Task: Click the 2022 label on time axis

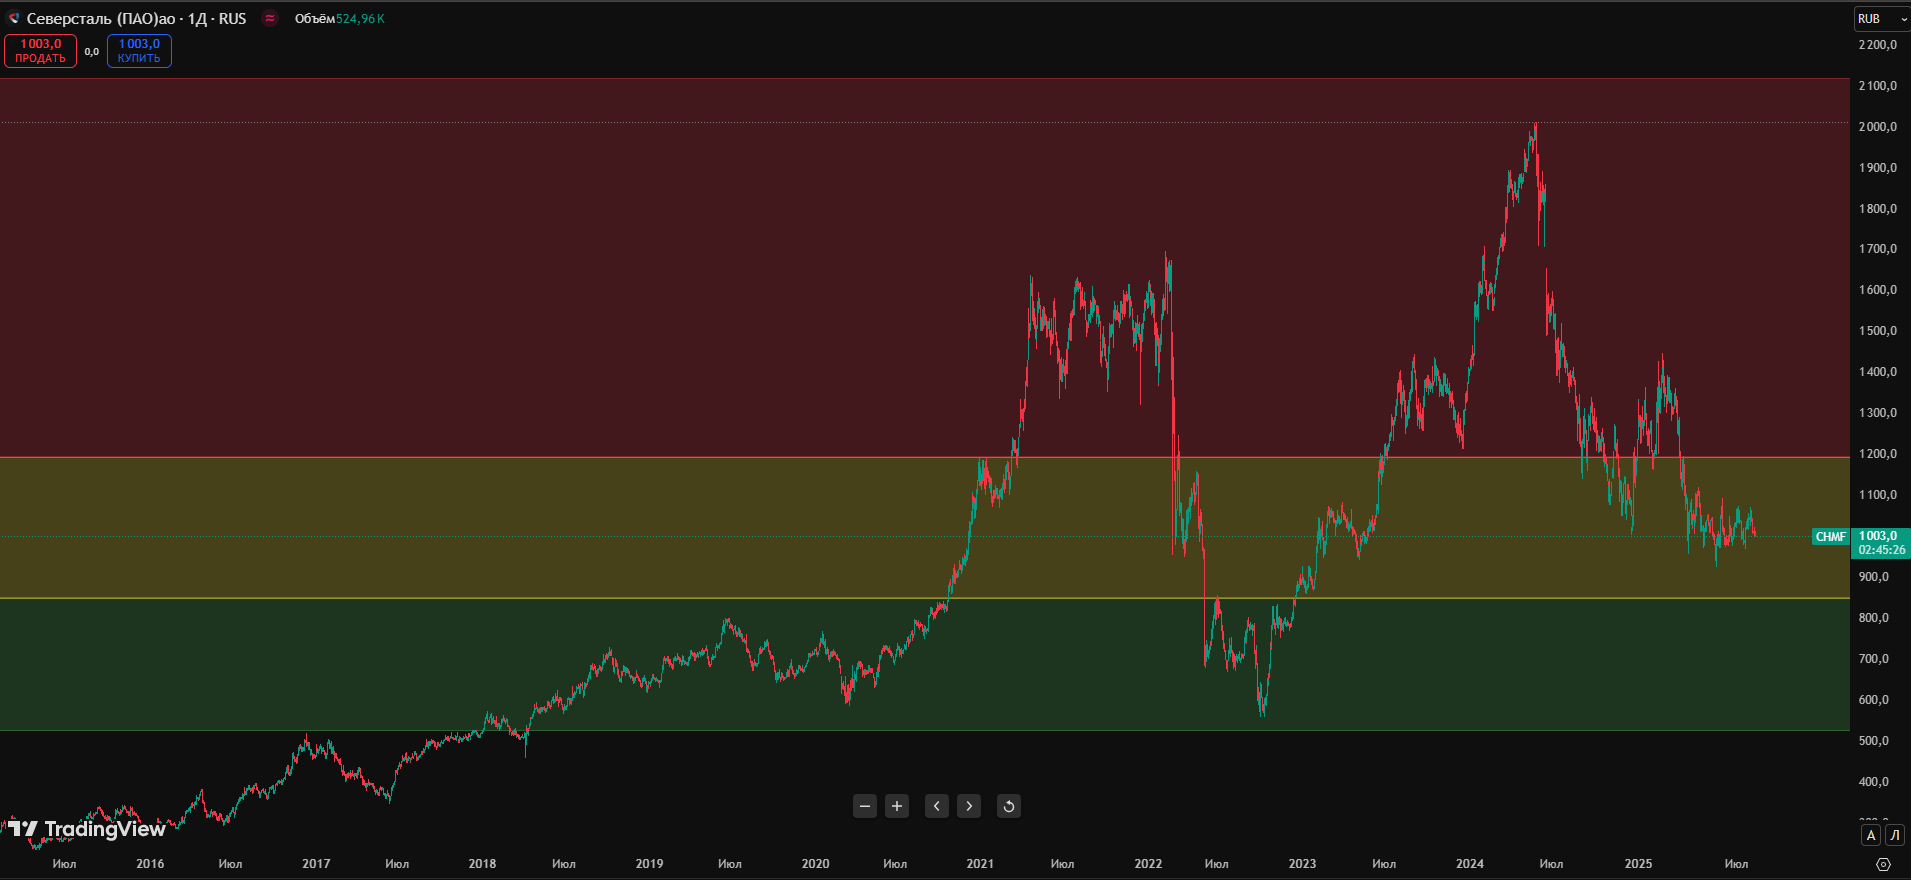Action: click(1148, 864)
